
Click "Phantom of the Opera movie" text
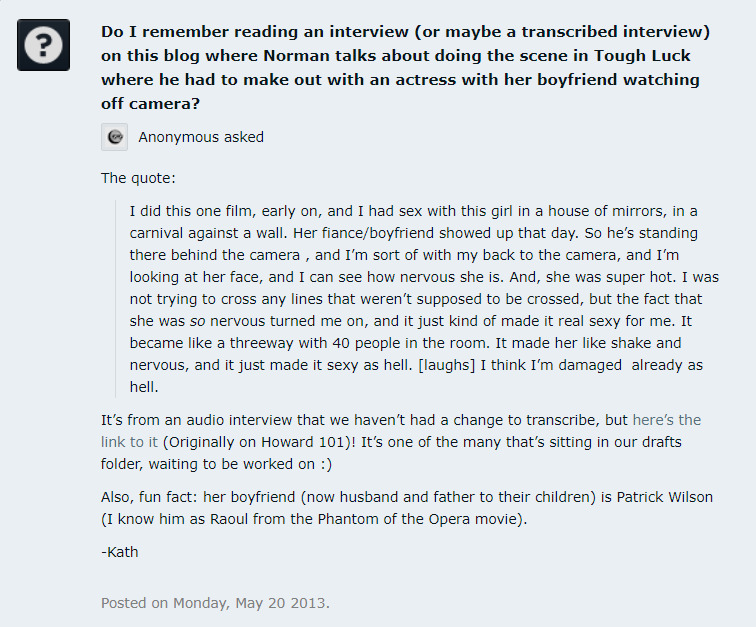pyautogui.click(x=417, y=519)
